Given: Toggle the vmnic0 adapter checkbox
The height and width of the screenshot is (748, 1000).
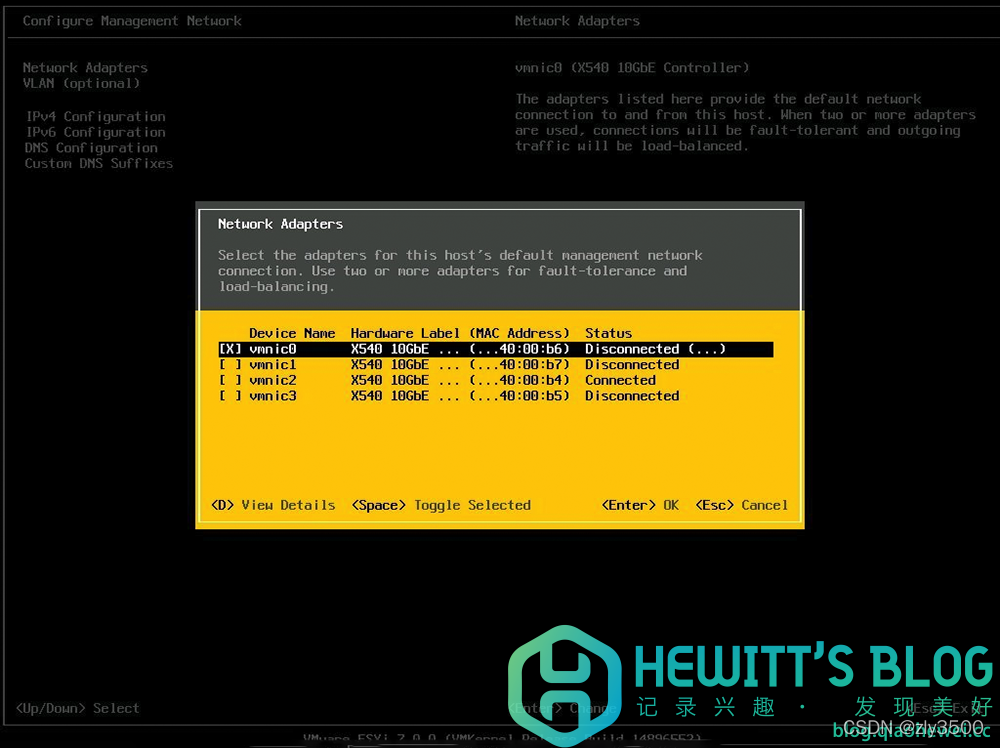Looking at the screenshot, I should (x=230, y=349).
